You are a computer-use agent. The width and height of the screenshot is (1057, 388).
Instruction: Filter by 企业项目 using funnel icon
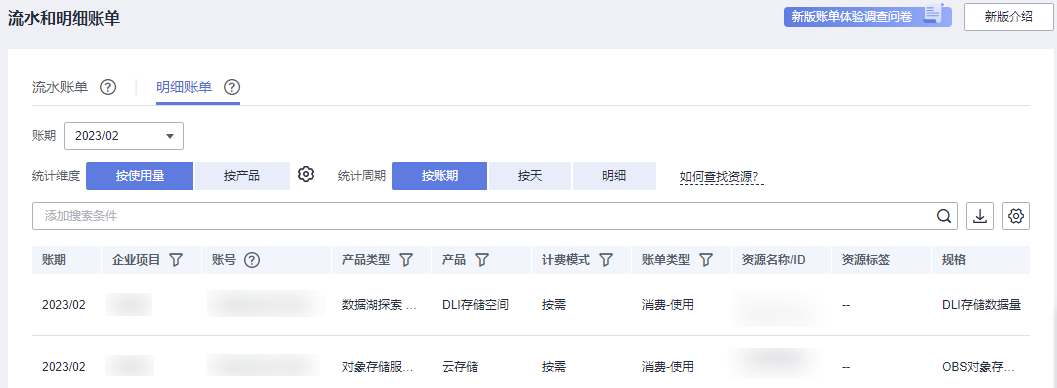176,260
